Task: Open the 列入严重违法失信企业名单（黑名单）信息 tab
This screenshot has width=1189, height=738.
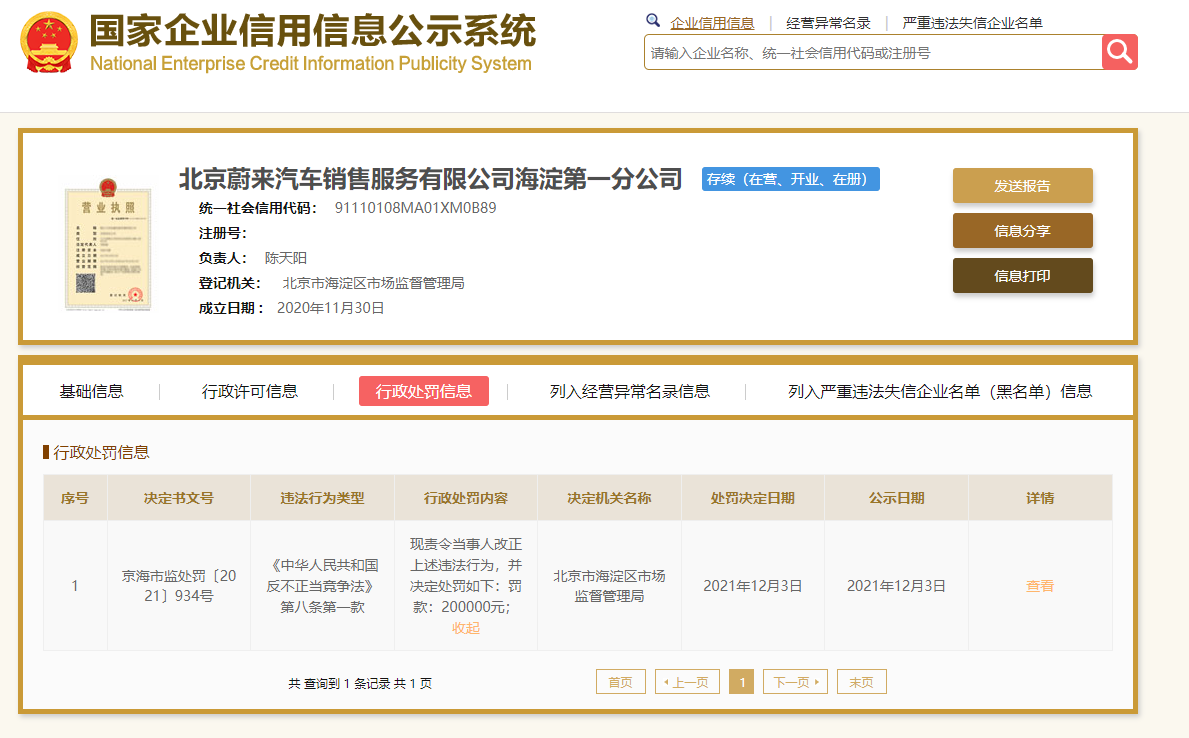Action: (940, 391)
